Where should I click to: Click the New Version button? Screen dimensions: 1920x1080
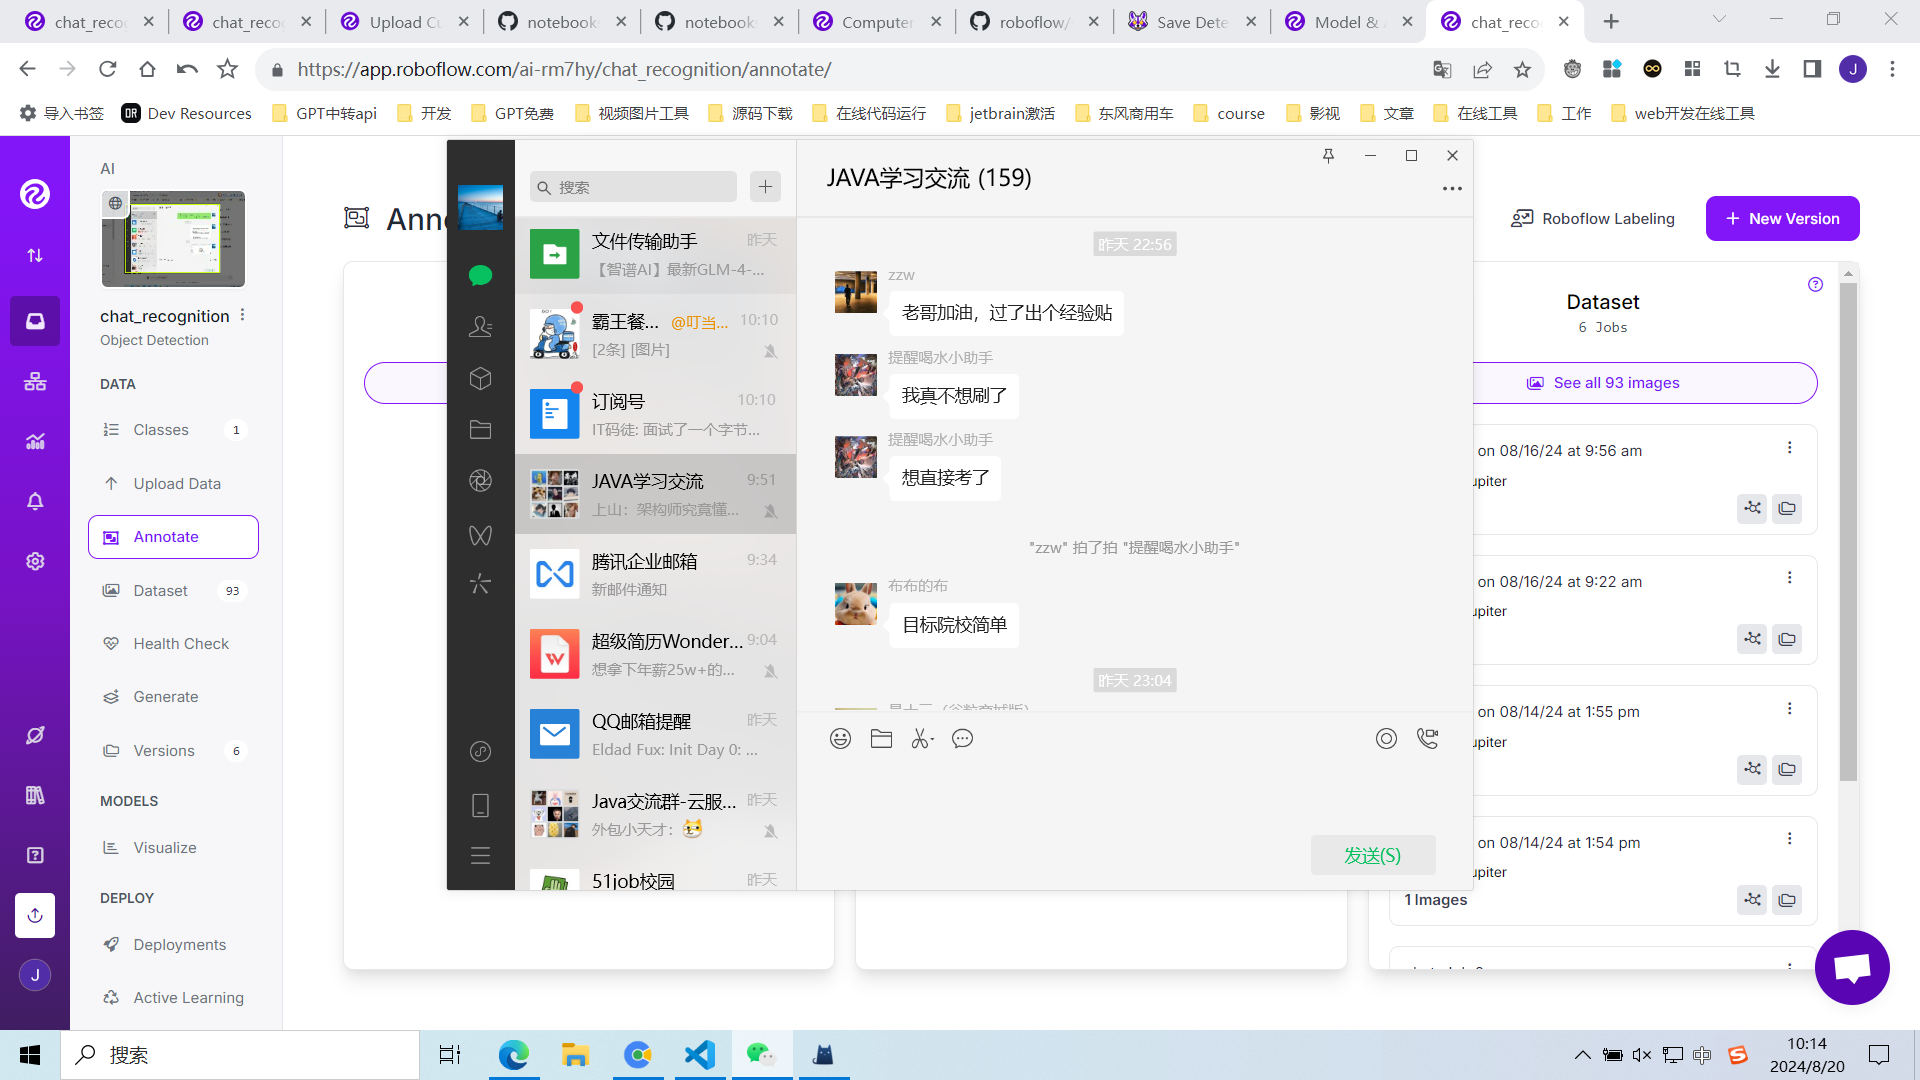tap(1782, 219)
